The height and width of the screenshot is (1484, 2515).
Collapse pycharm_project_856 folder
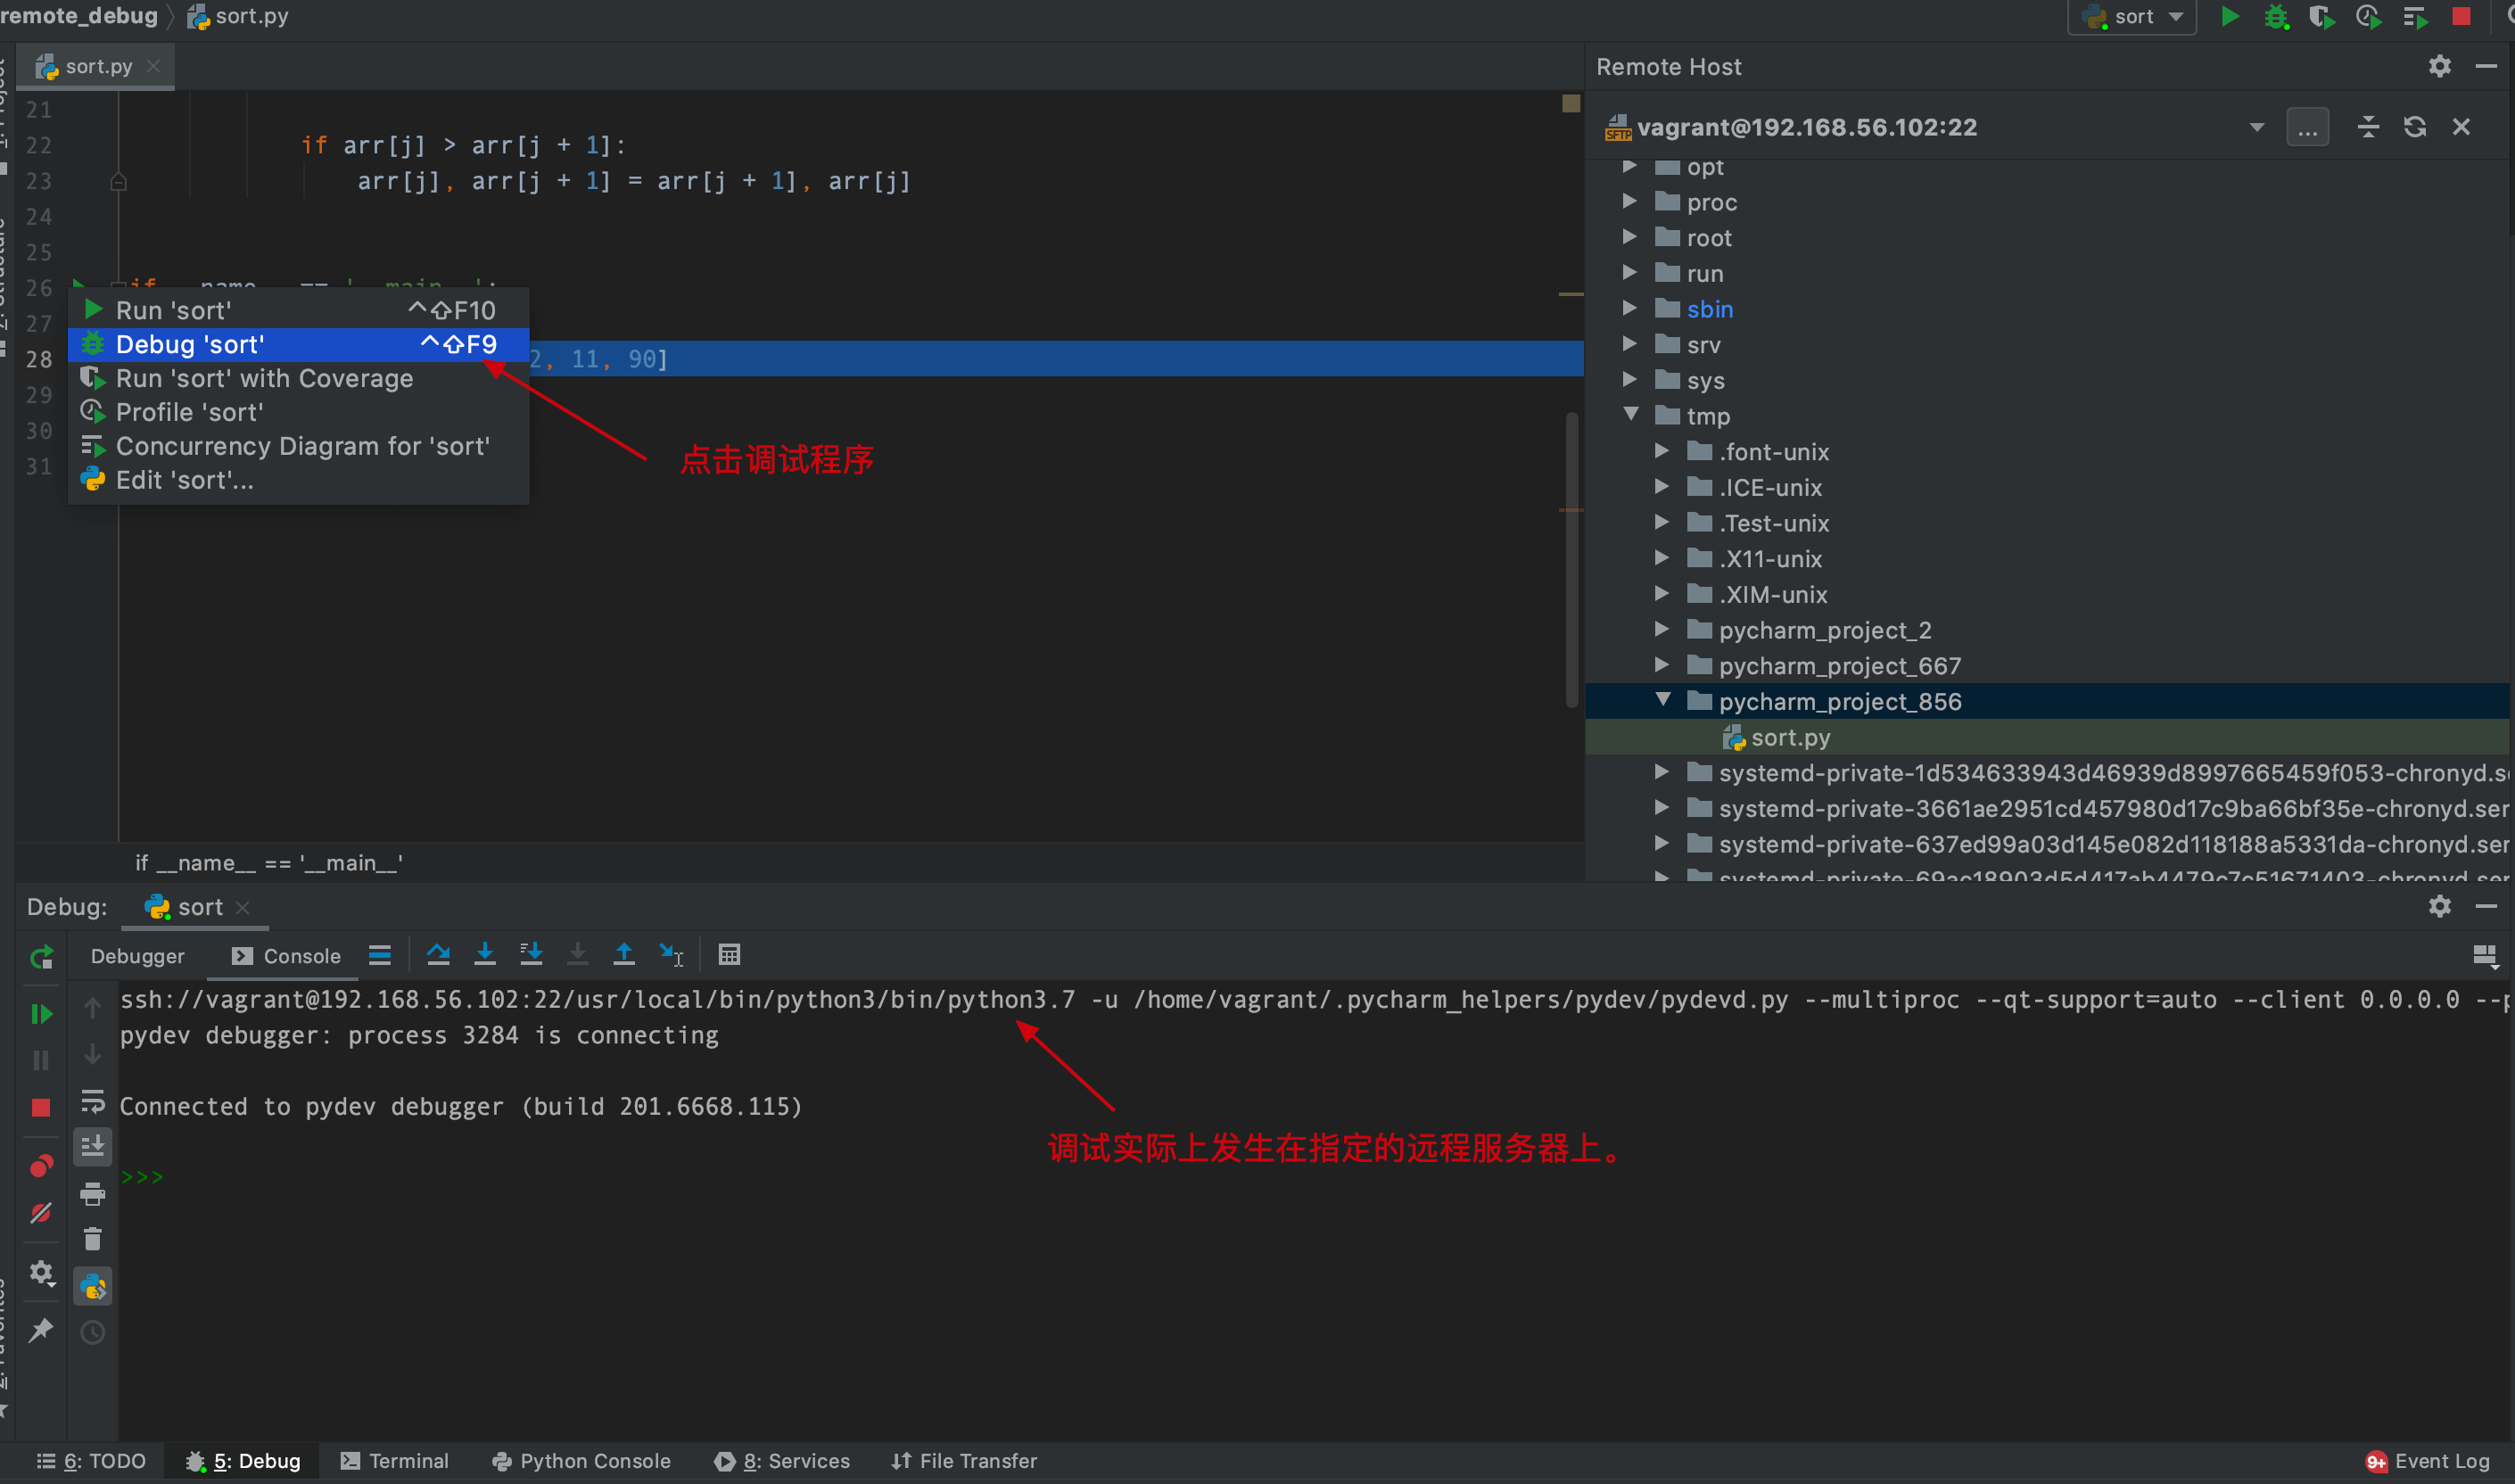pyautogui.click(x=1663, y=700)
